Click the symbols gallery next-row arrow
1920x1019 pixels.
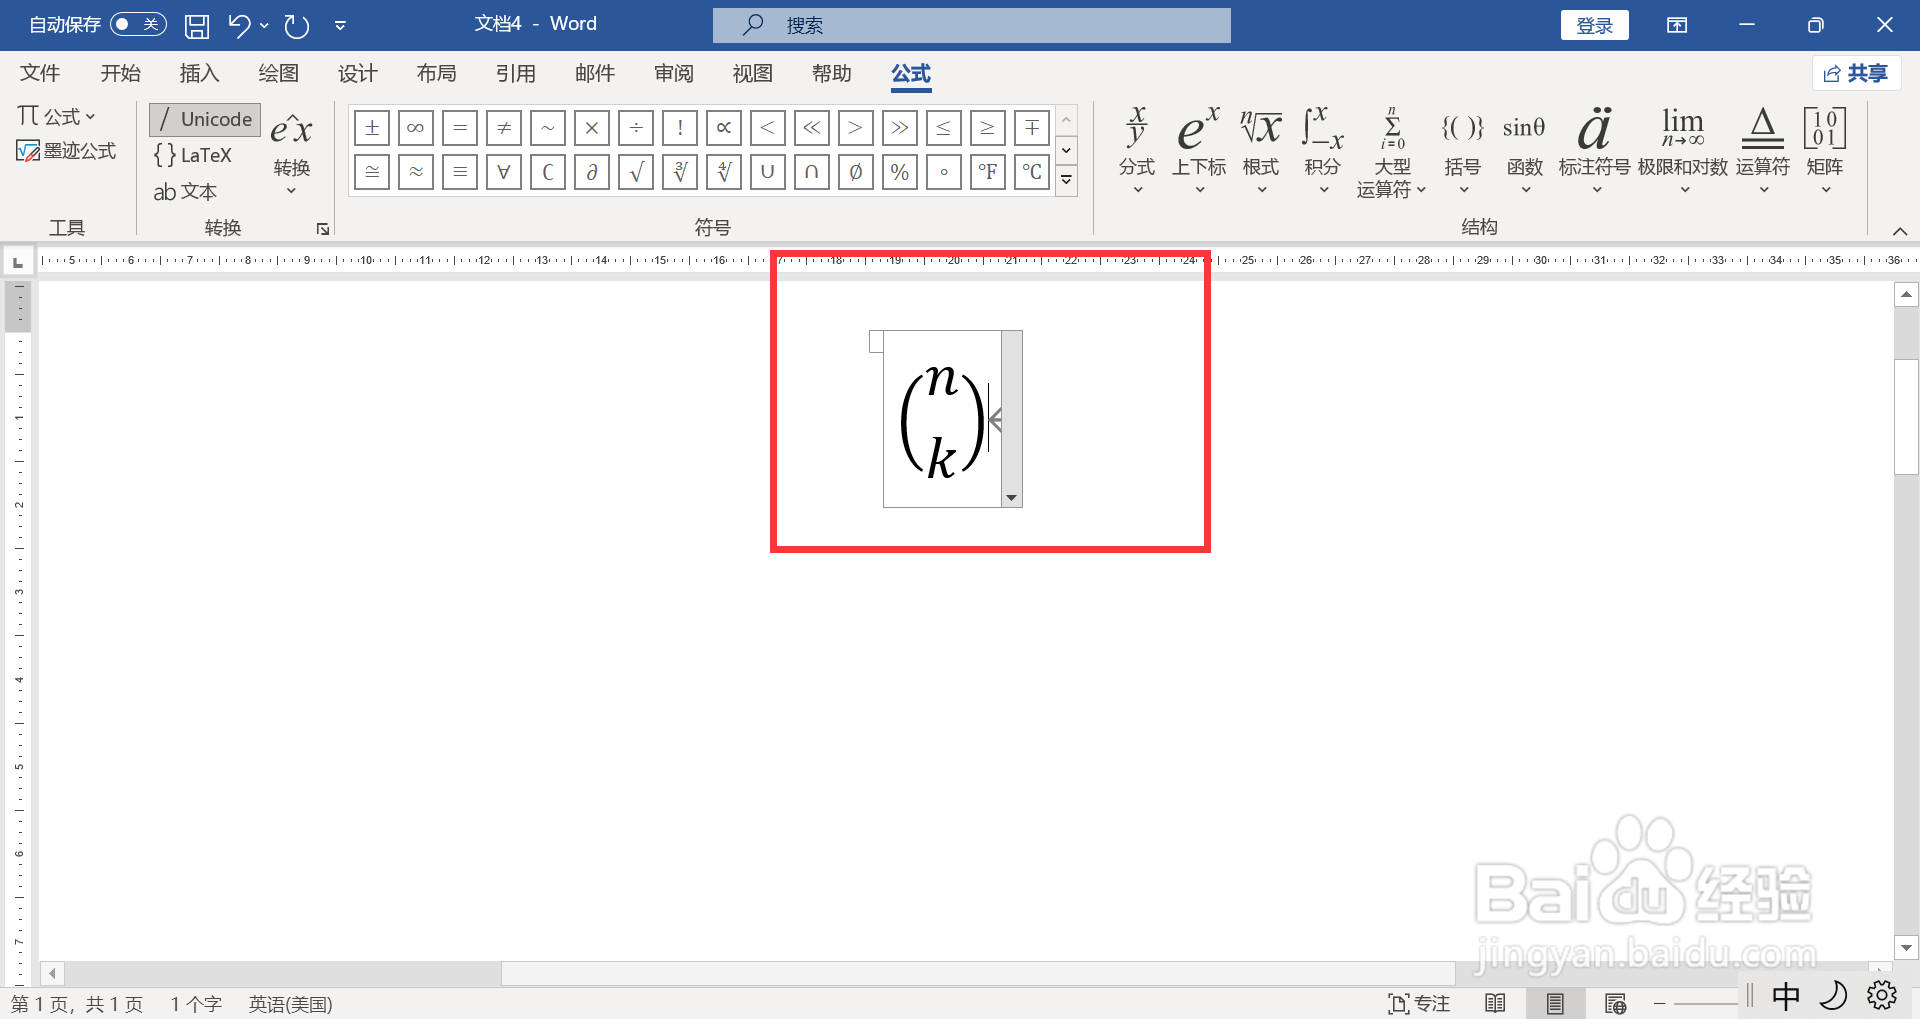click(1066, 150)
